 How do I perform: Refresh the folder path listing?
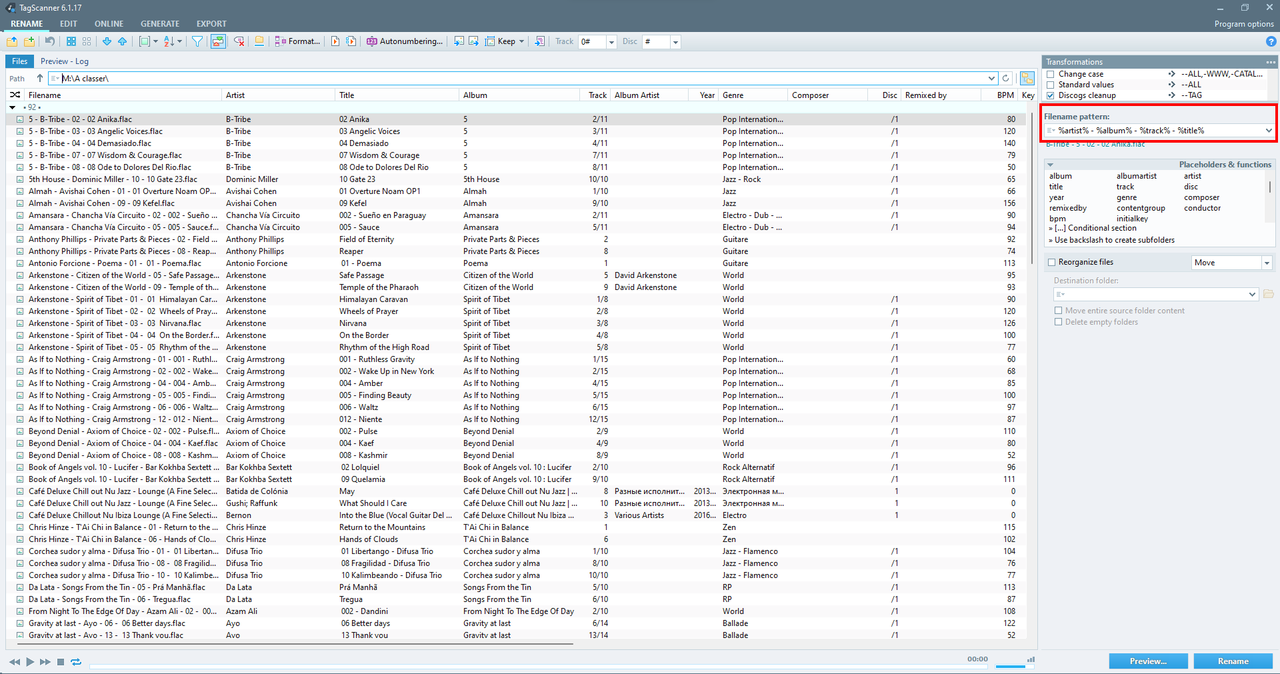pyautogui.click(x=1006, y=78)
